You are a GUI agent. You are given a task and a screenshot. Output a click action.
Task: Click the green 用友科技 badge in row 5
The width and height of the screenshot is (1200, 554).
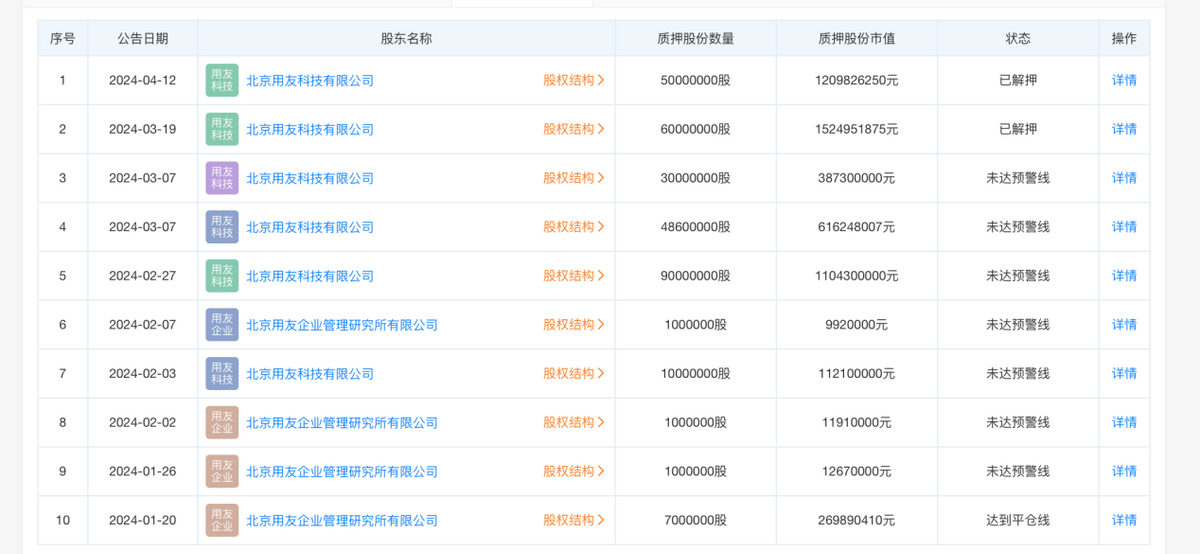(x=222, y=276)
